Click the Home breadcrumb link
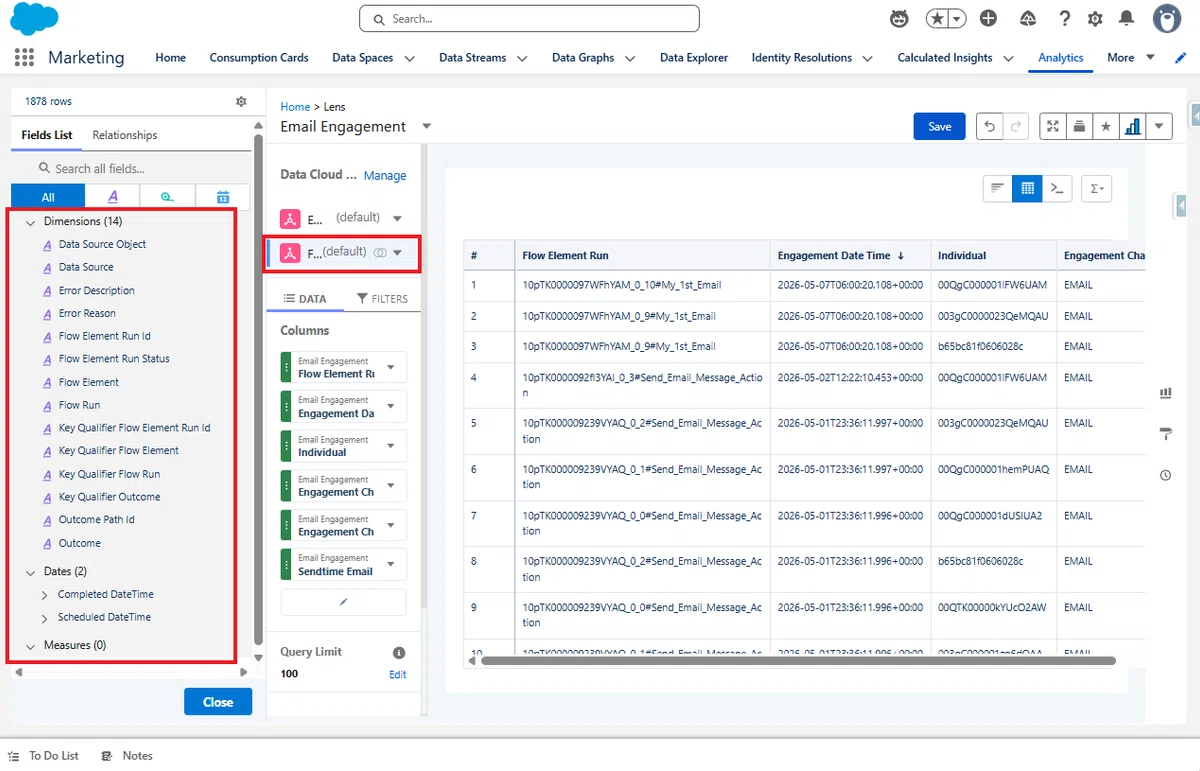 (295, 106)
